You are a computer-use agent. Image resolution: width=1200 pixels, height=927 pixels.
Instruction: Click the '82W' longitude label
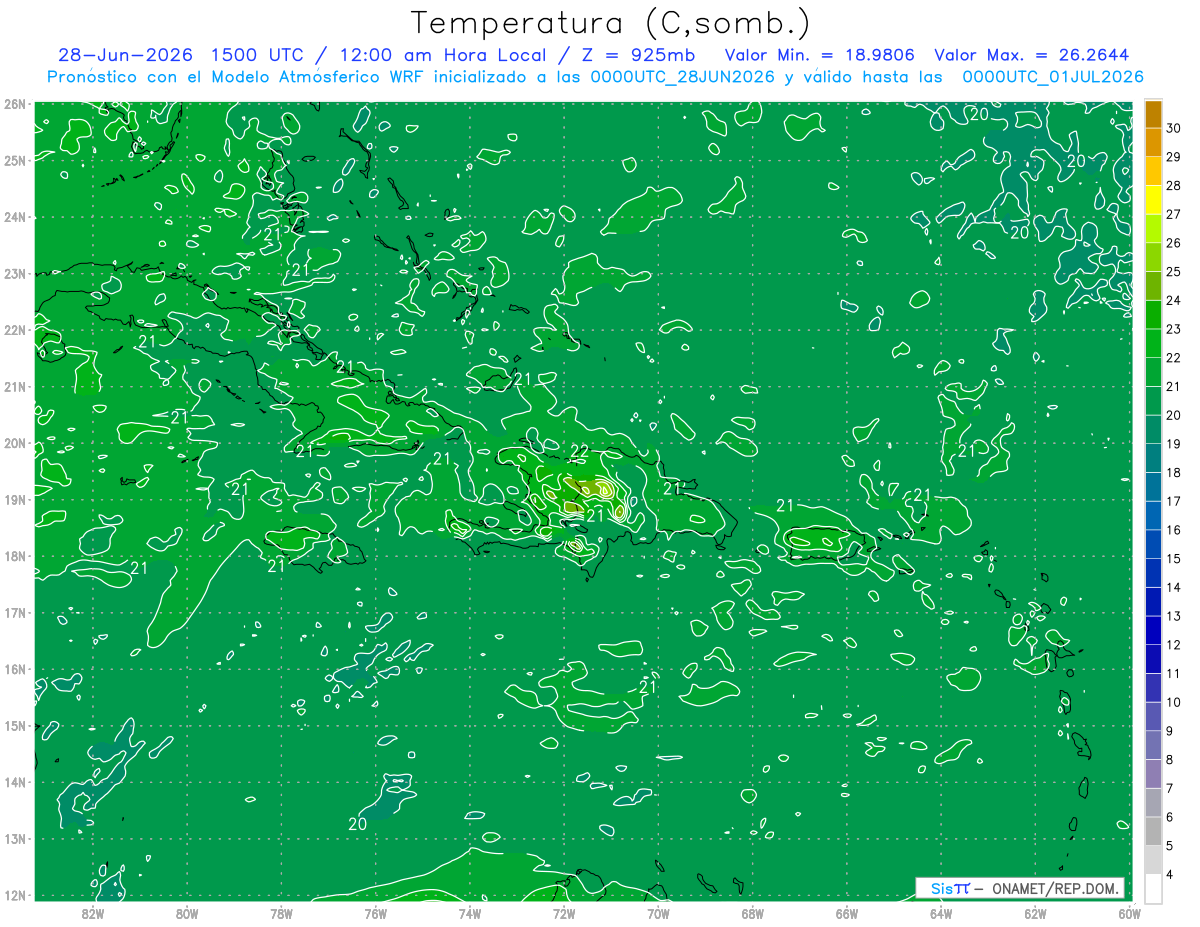(93, 914)
